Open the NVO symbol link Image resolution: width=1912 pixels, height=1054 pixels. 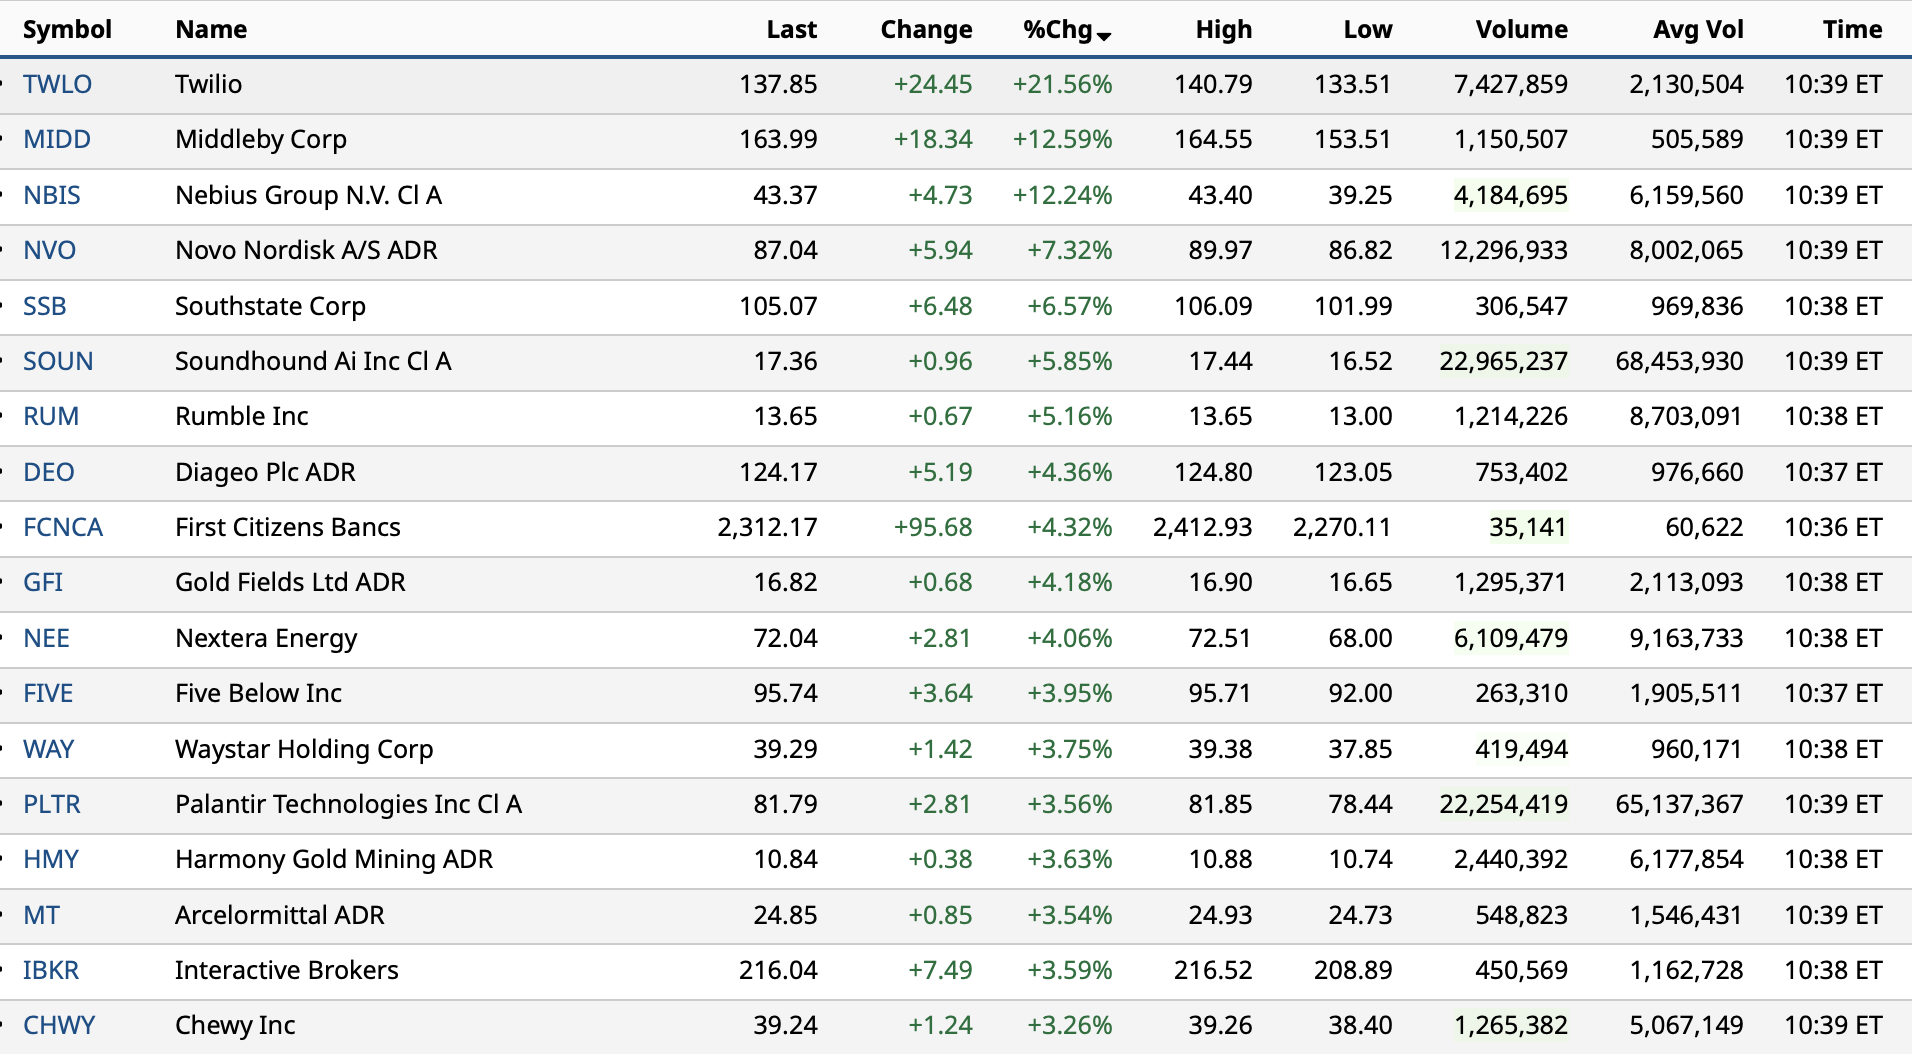pos(49,250)
